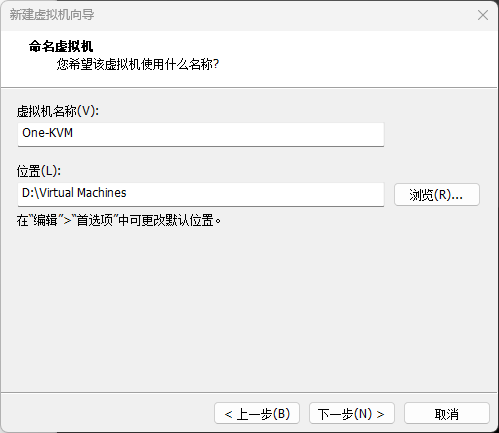Click the D:\Virtual Machines path text
499x433 pixels.
tap(74, 193)
